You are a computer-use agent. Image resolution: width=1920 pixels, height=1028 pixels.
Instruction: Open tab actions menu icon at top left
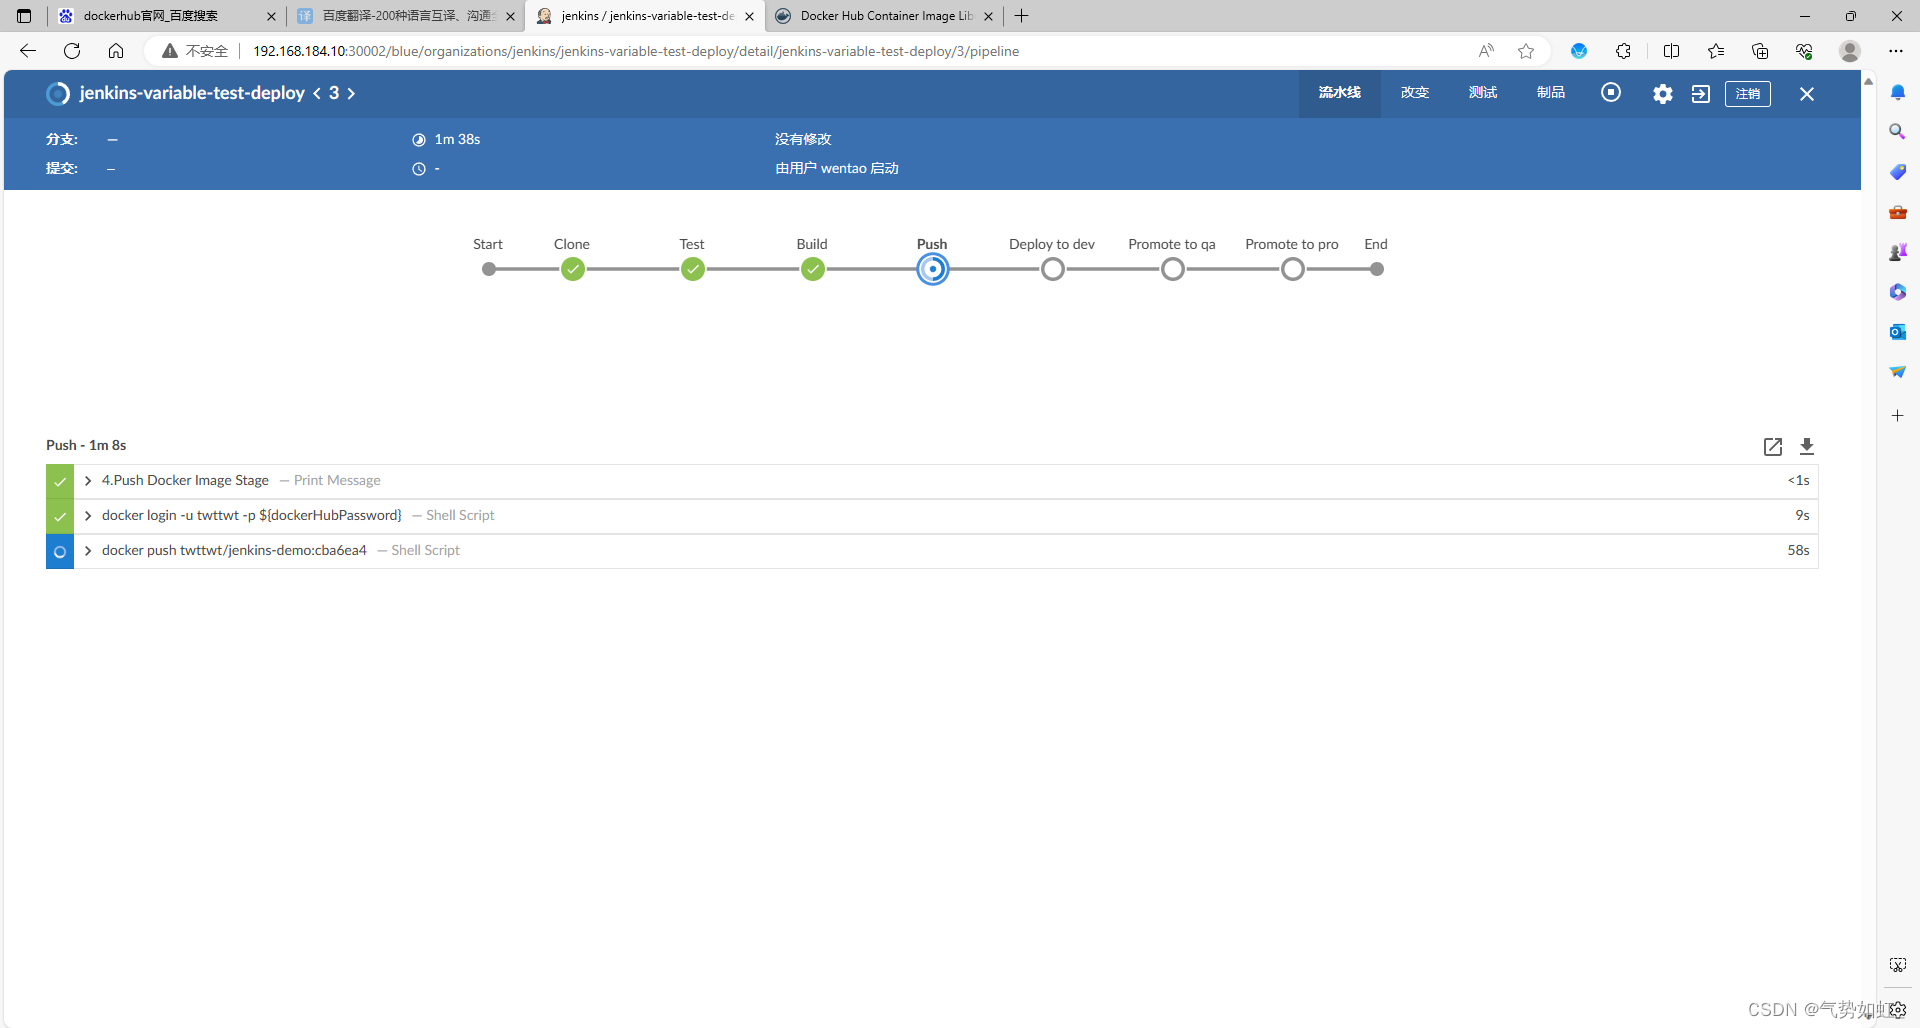tap(24, 16)
